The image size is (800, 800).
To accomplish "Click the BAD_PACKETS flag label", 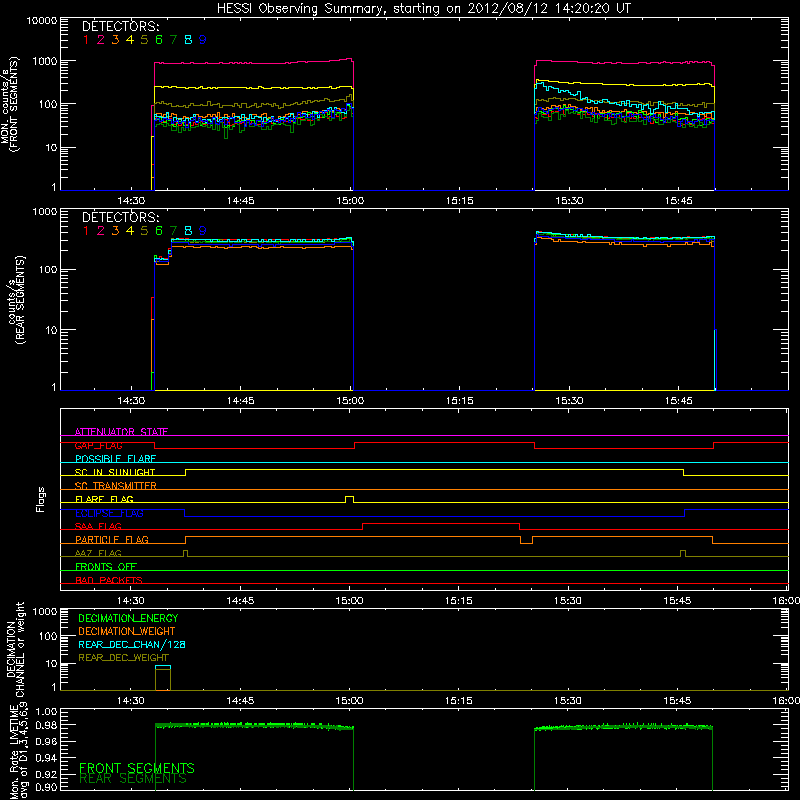I will click(109, 580).
